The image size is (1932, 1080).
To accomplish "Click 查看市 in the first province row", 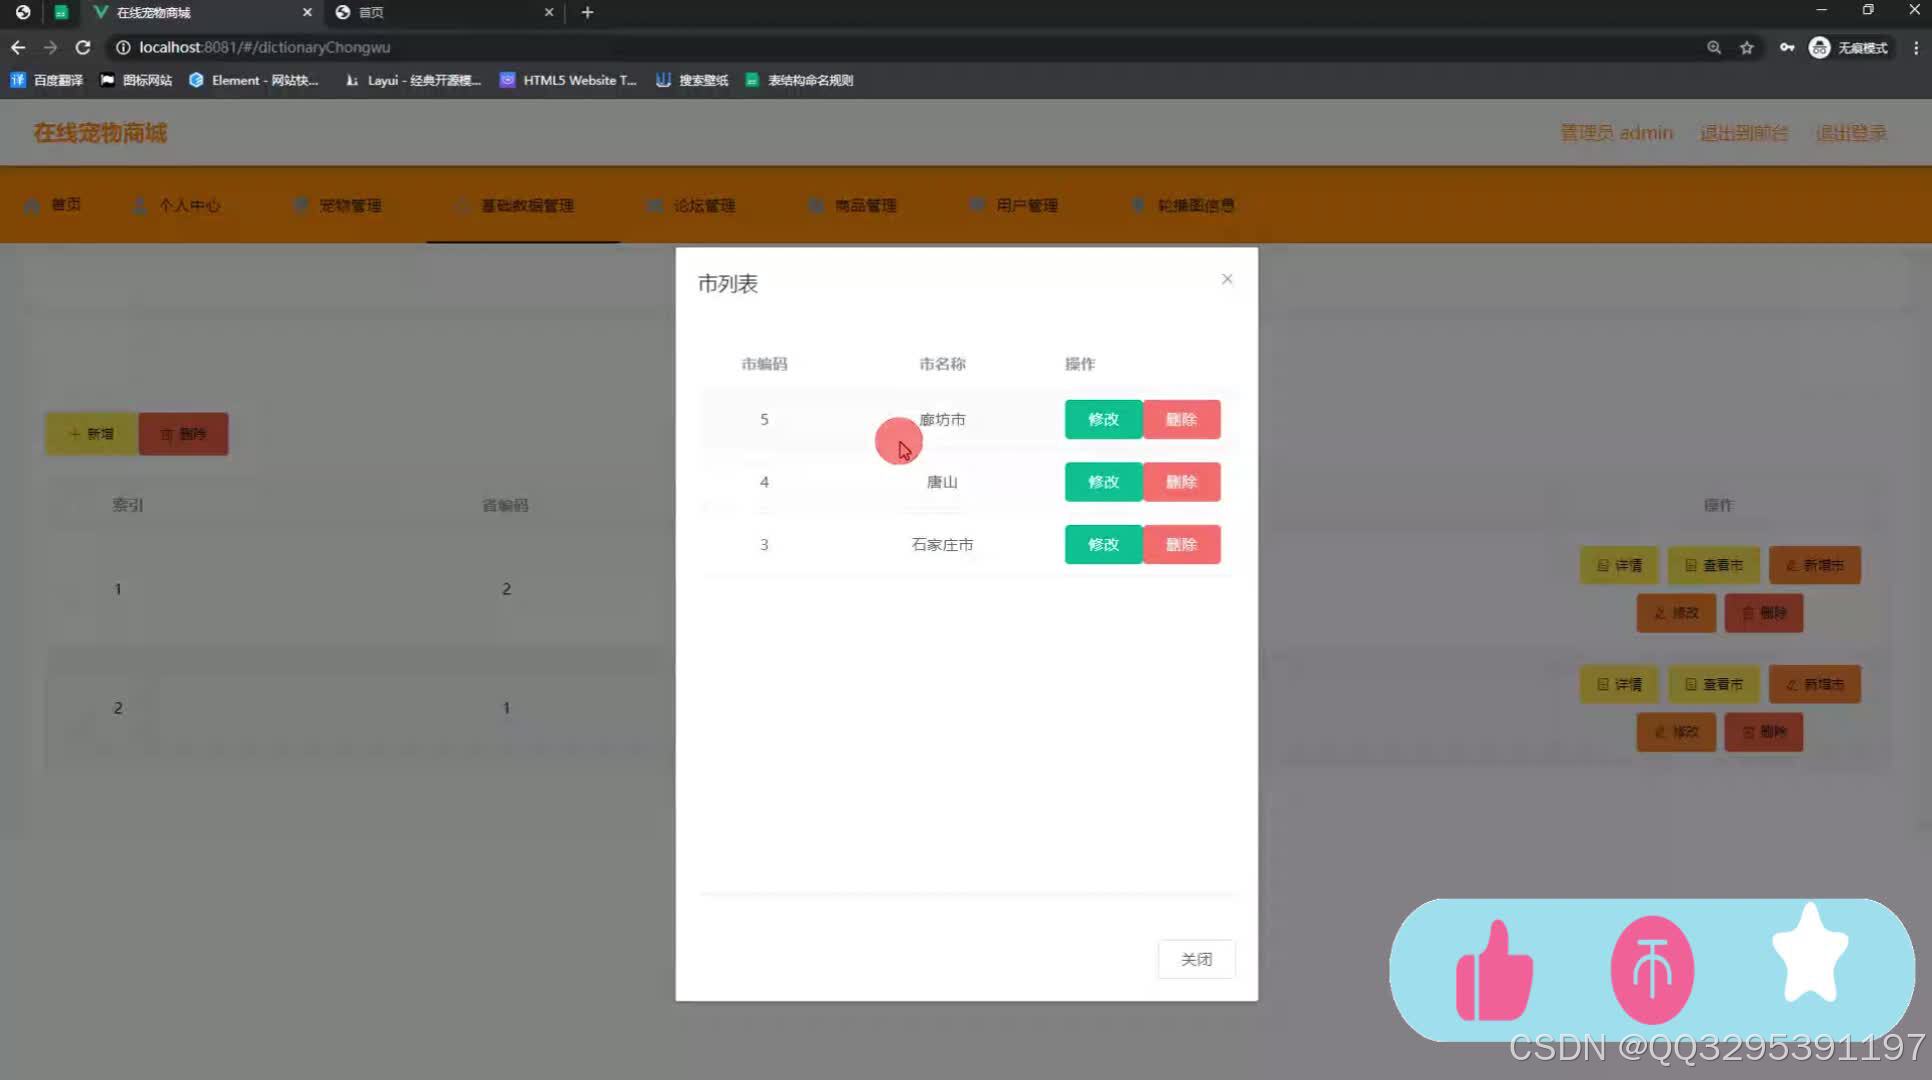I will (1714, 565).
